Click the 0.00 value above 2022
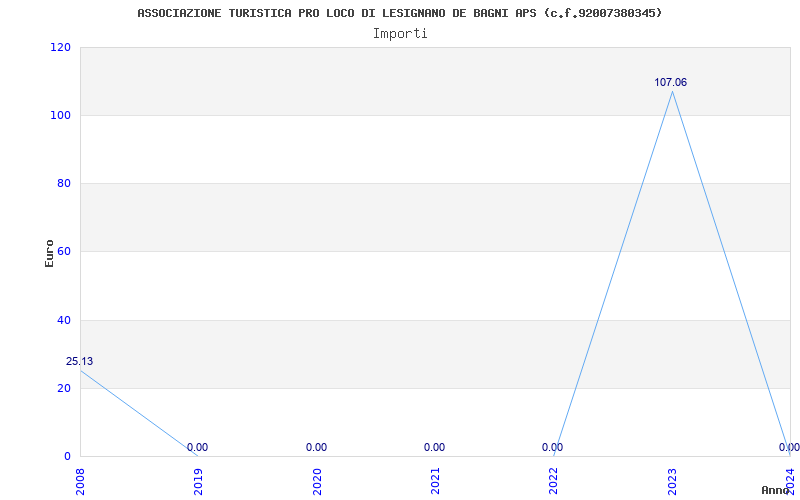The image size is (800, 500). coord(553,447)
